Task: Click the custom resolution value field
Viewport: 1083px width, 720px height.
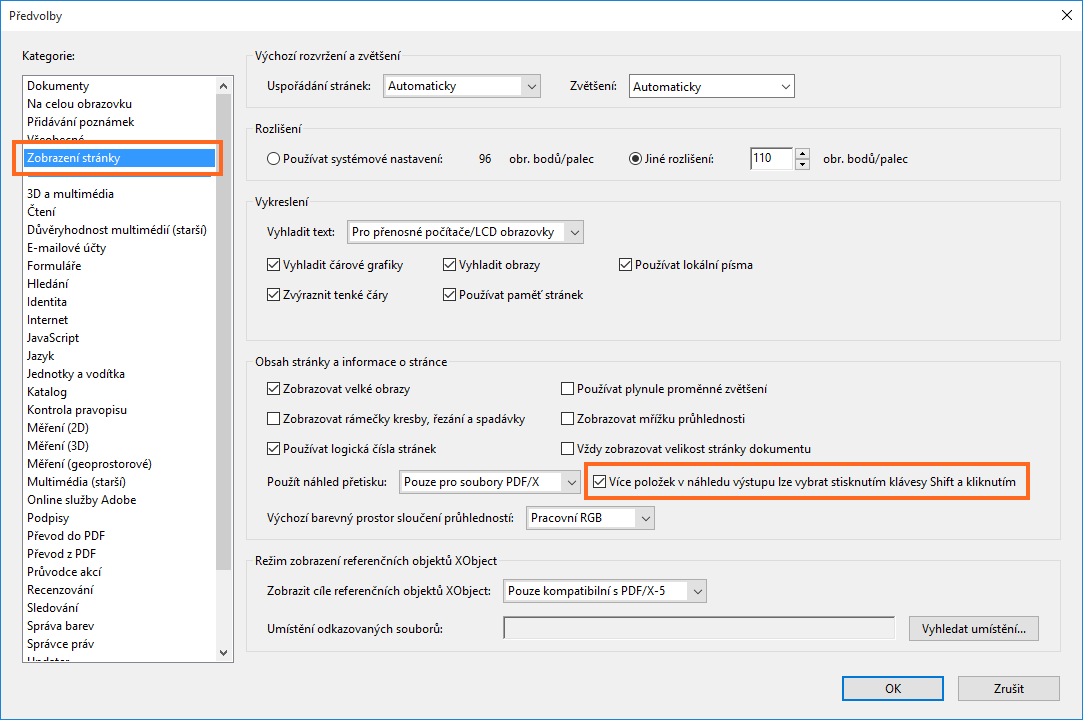Action: [771, 158]
